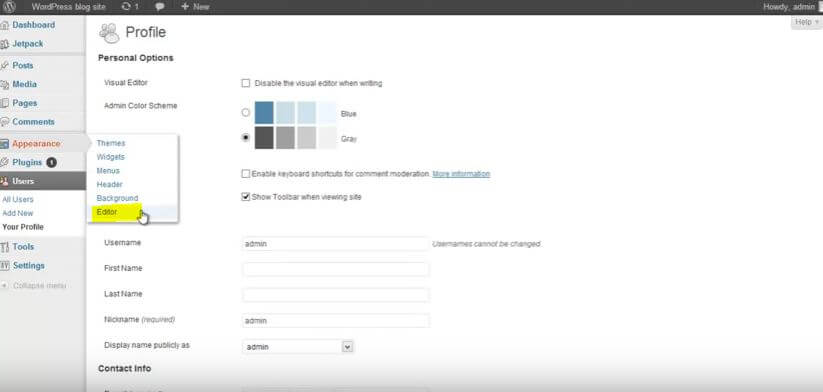Click the WordPress logo icon

[x=9, y=7]
